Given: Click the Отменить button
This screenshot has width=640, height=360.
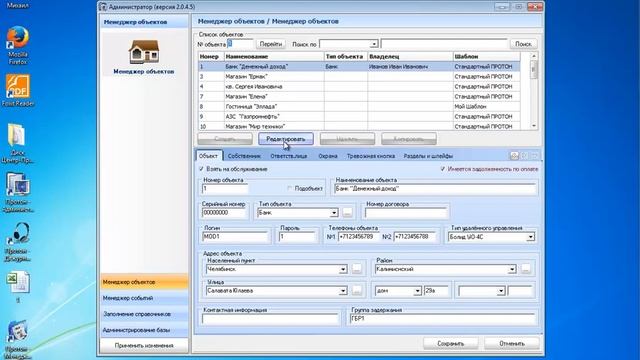Looking at the screenshot, I should pyautogui.click(x=512, y=344).
